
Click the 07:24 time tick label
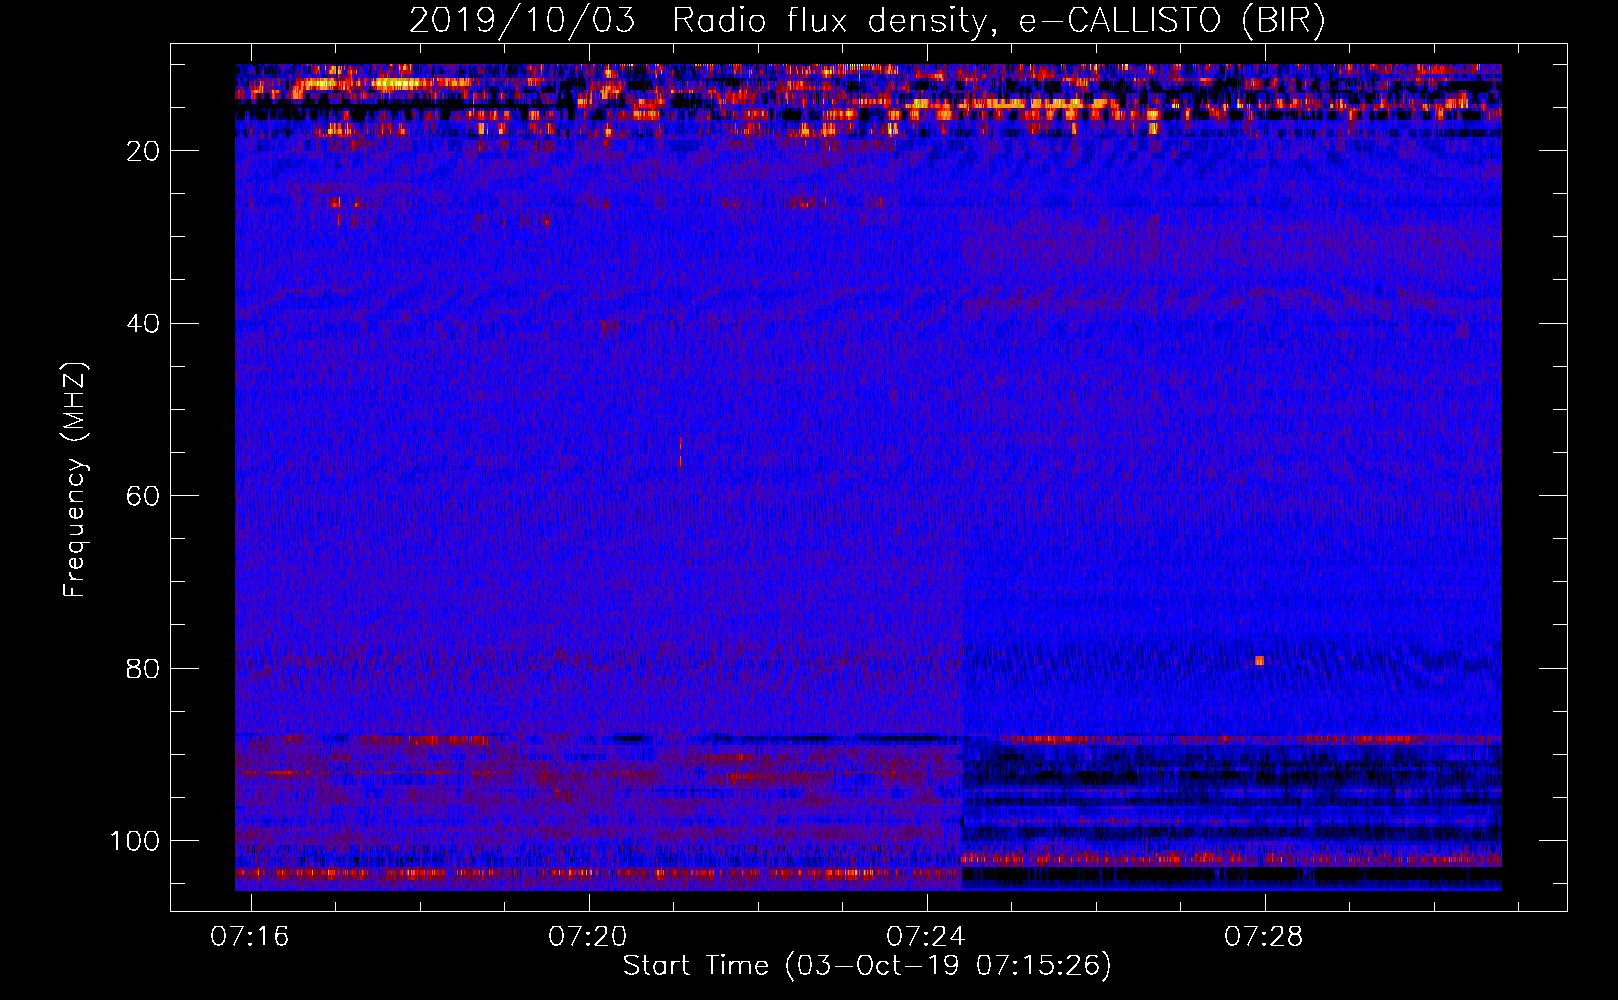926,936
